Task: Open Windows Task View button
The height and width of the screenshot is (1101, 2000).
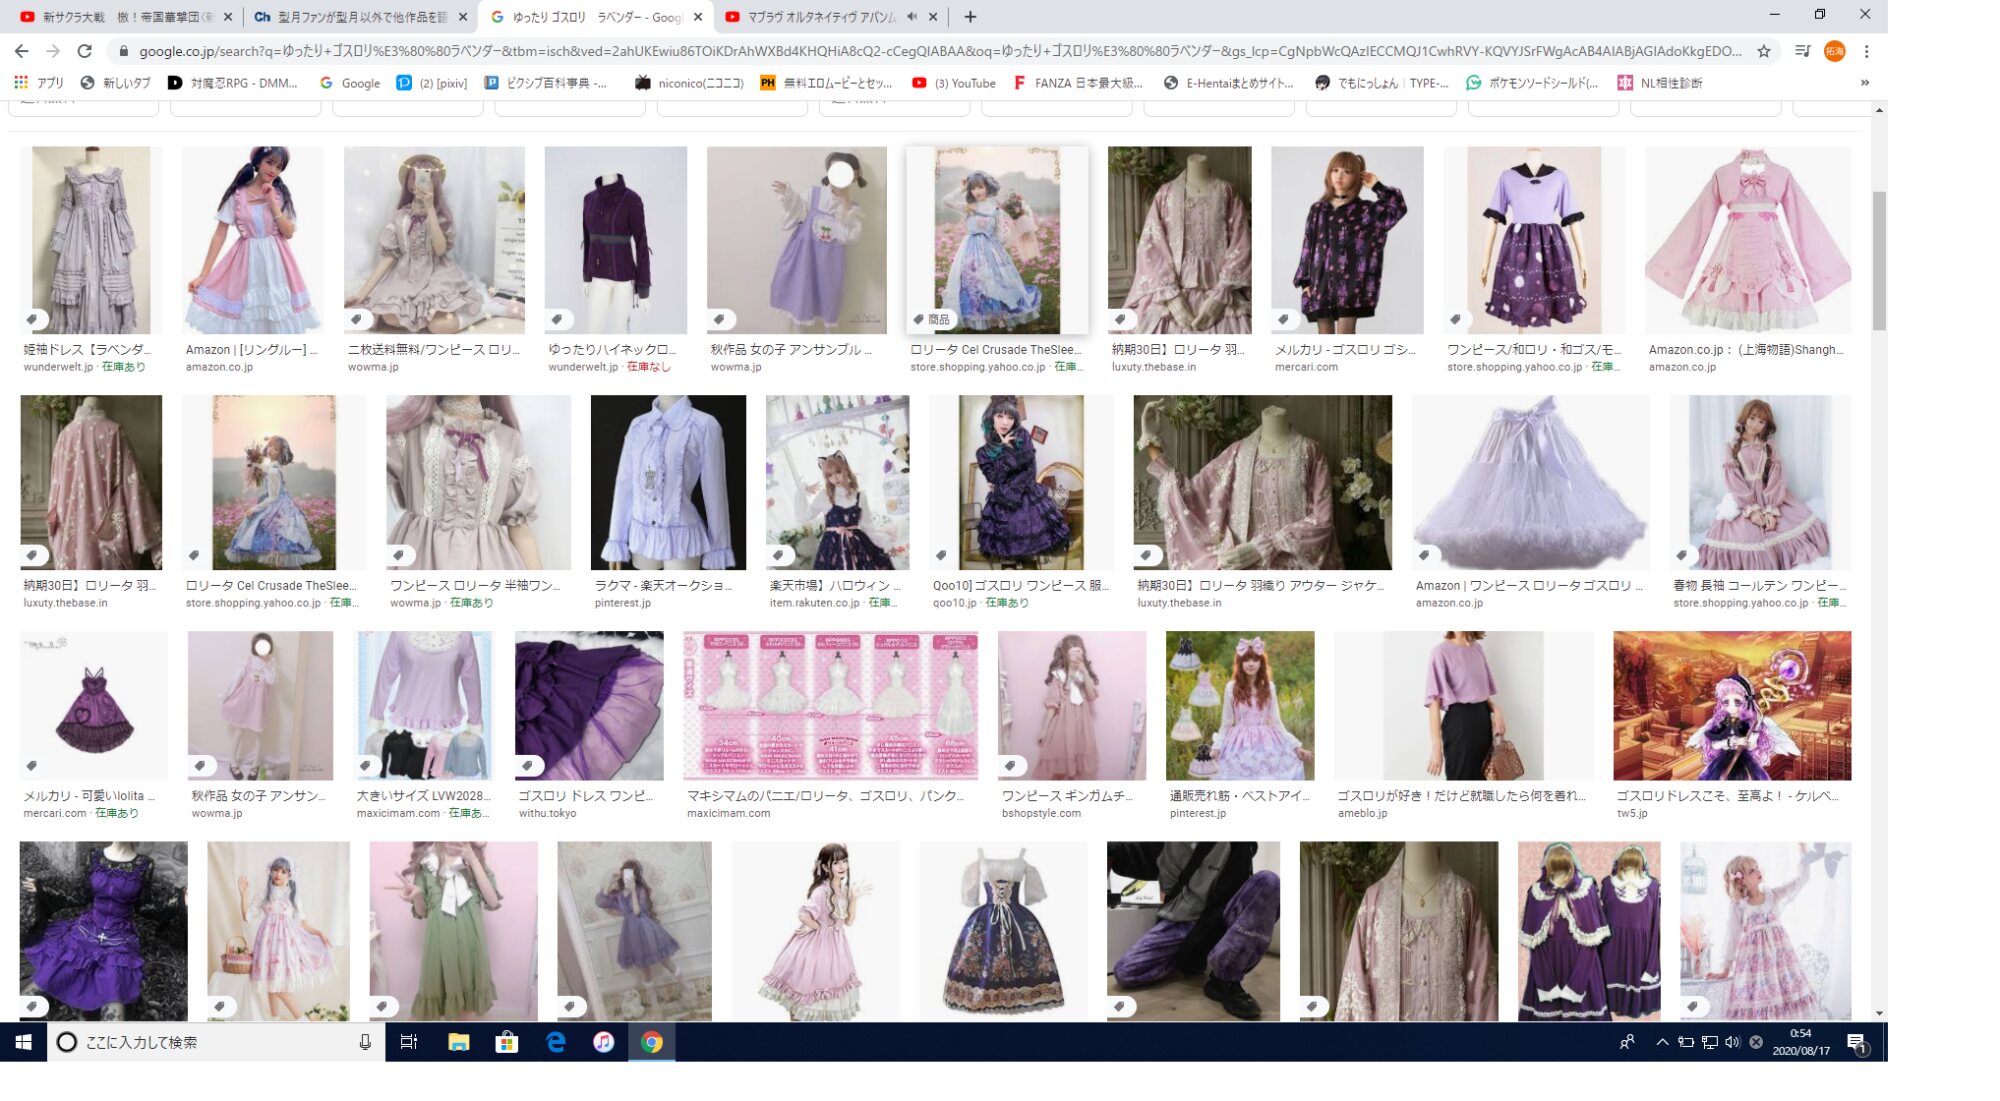Action: 408,1042
